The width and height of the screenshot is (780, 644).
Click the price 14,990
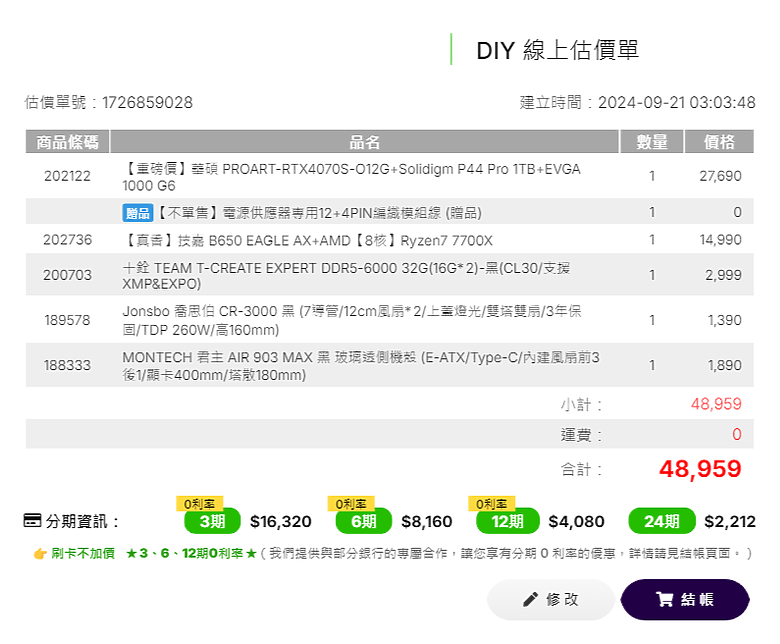(720, 240)
